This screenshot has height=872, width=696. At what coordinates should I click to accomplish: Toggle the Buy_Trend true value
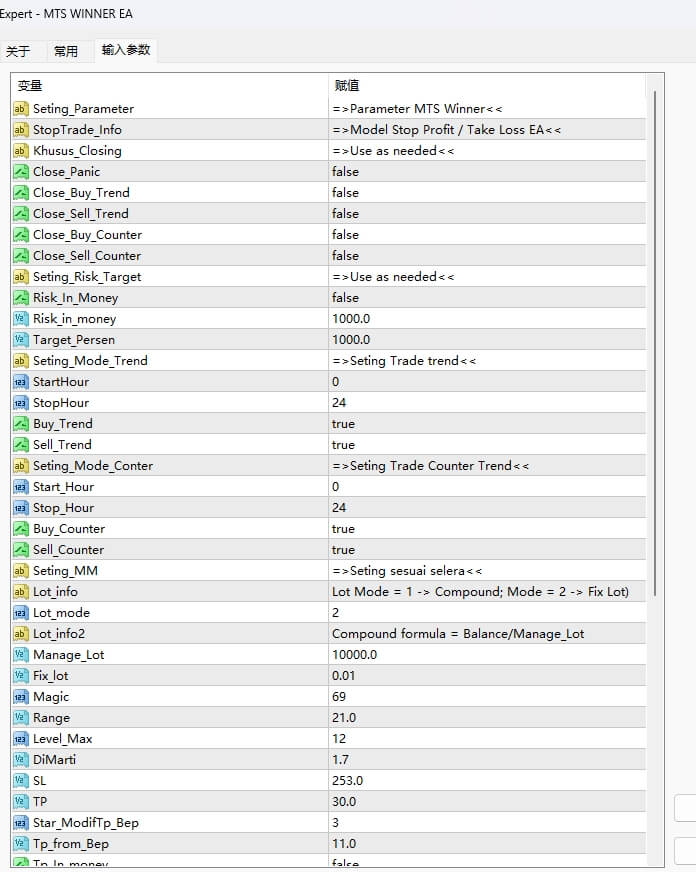click(x=343, y=423)
